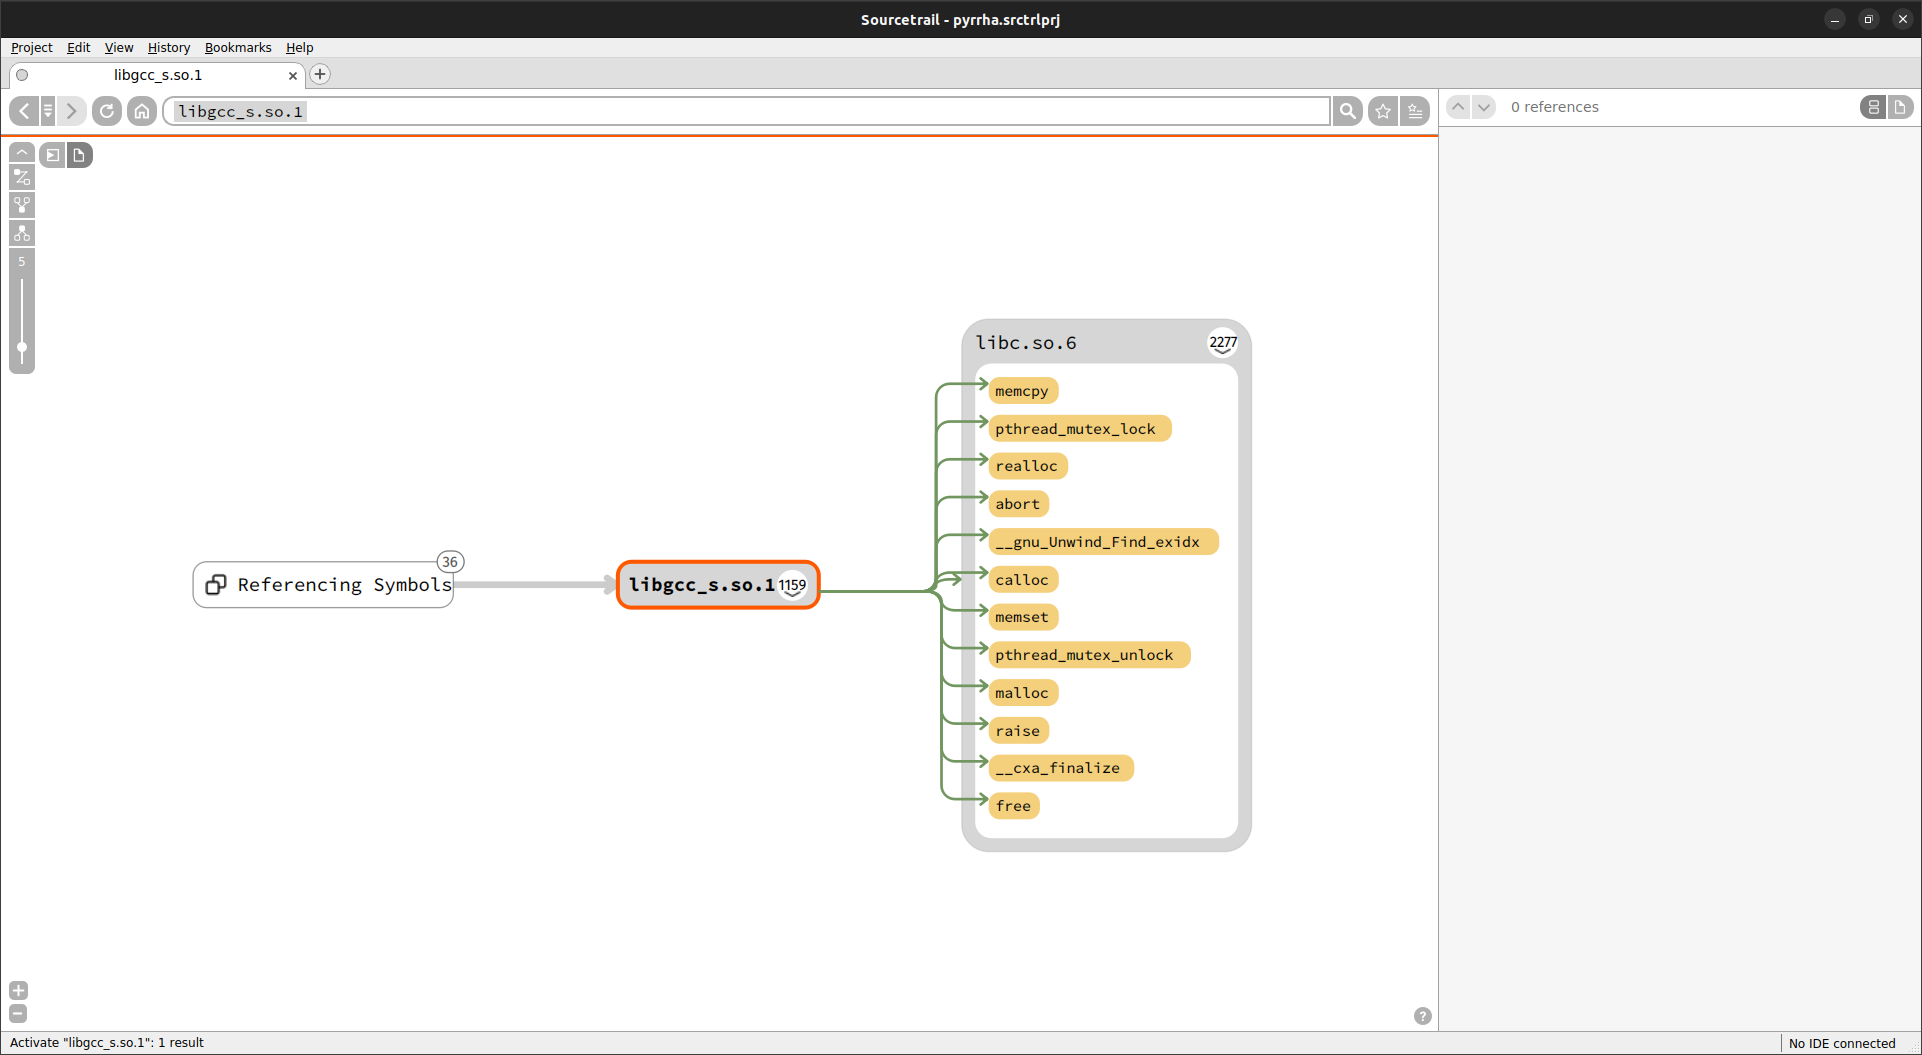Image resolution: width=1922 pixels, height=1055 pixels.
Task: Refresh the project with the reload icon
Action: tap(107, 111)
